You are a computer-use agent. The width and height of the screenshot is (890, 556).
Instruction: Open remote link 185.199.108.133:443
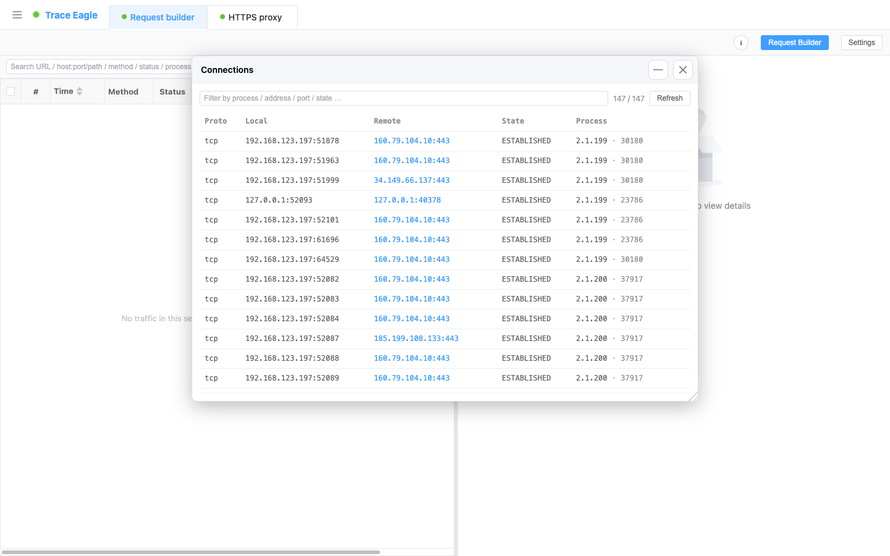pyautogui.click(x=416, y=339)
